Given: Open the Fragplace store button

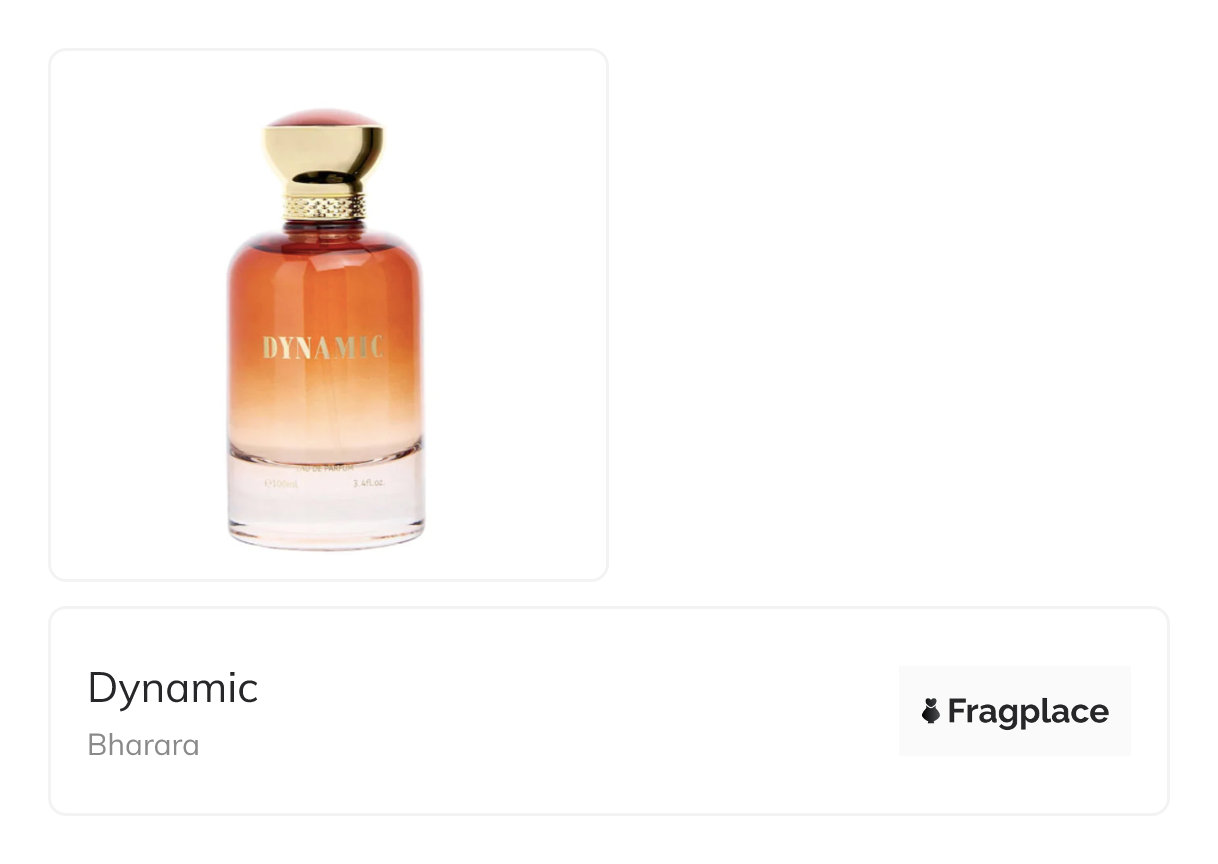Looking at the screenshot, I should [1014, 711].
